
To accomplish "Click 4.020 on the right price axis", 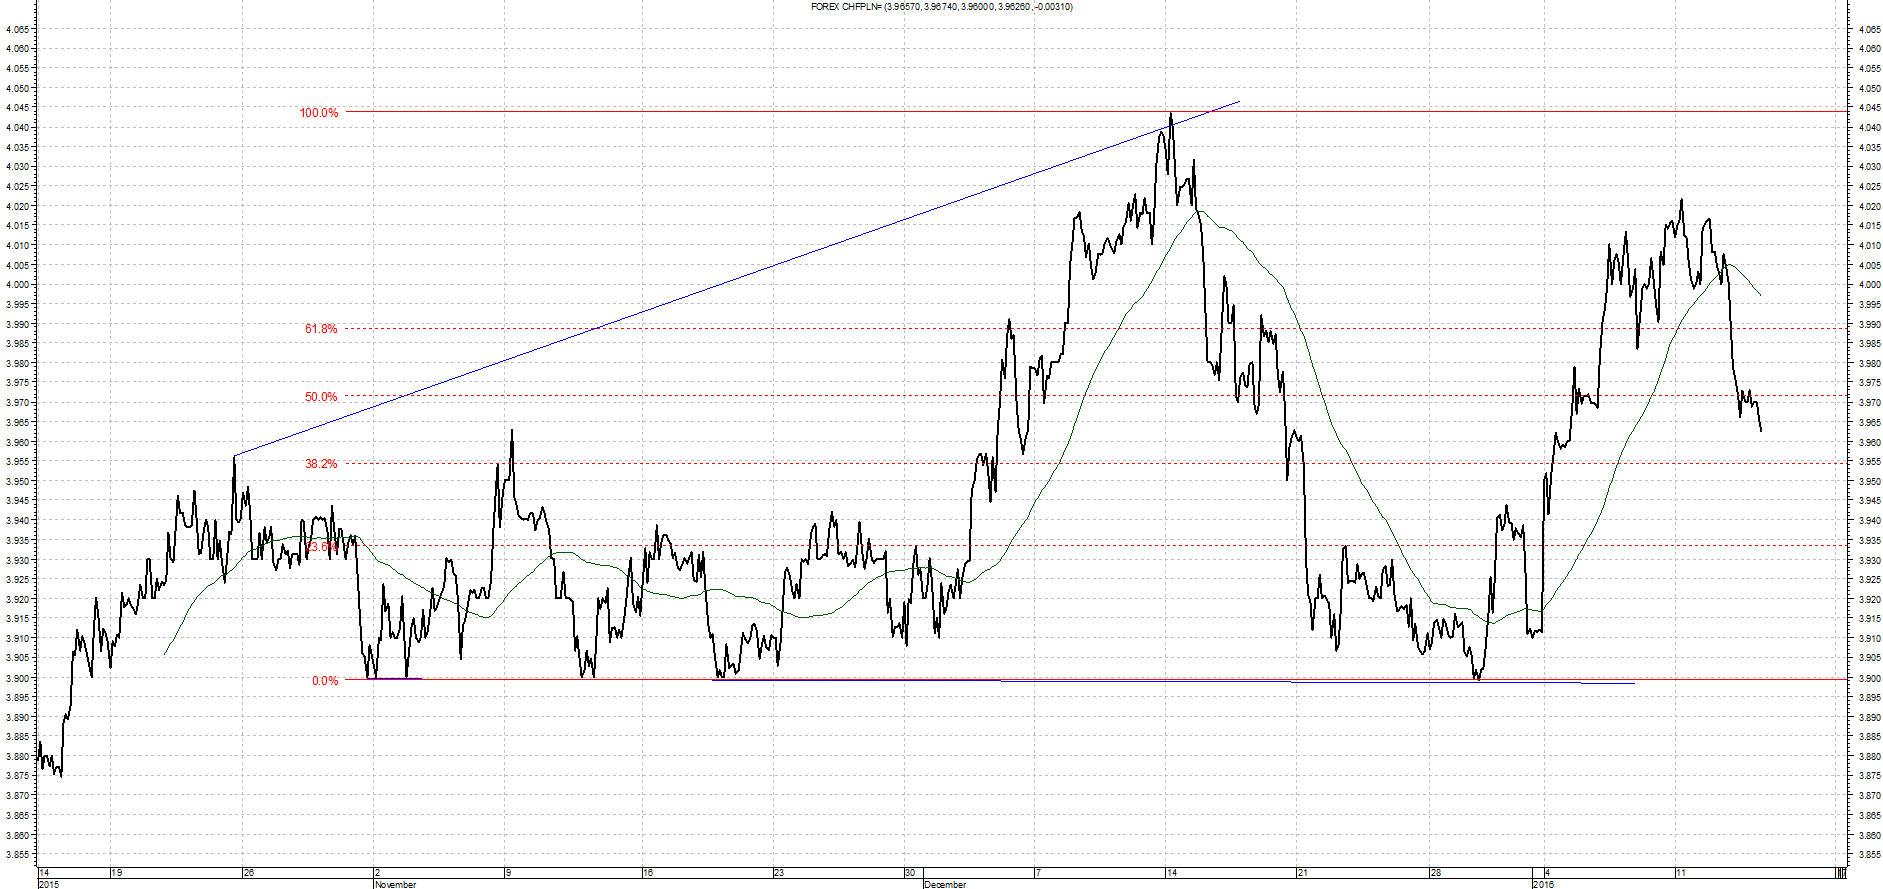I will tap(1869, 207).
